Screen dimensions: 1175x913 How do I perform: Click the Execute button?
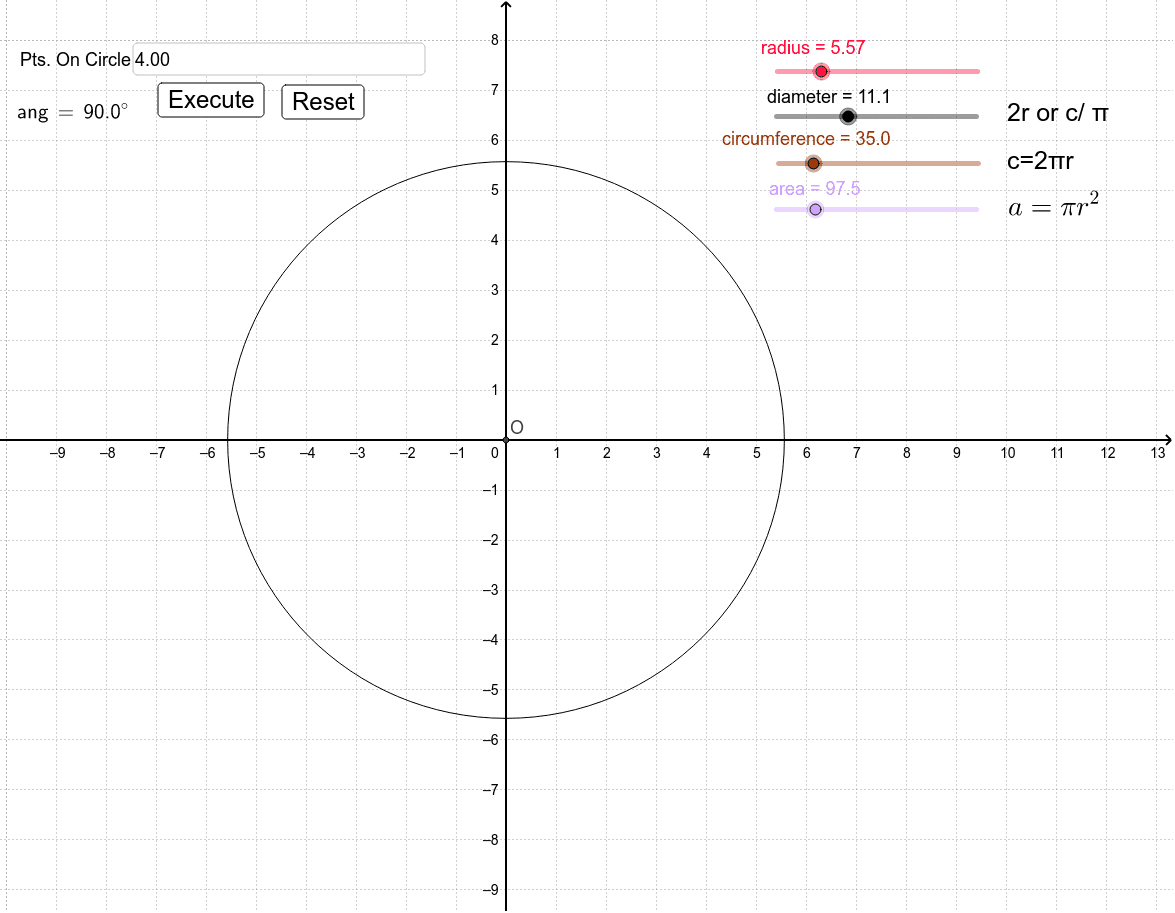pos(211,100)
